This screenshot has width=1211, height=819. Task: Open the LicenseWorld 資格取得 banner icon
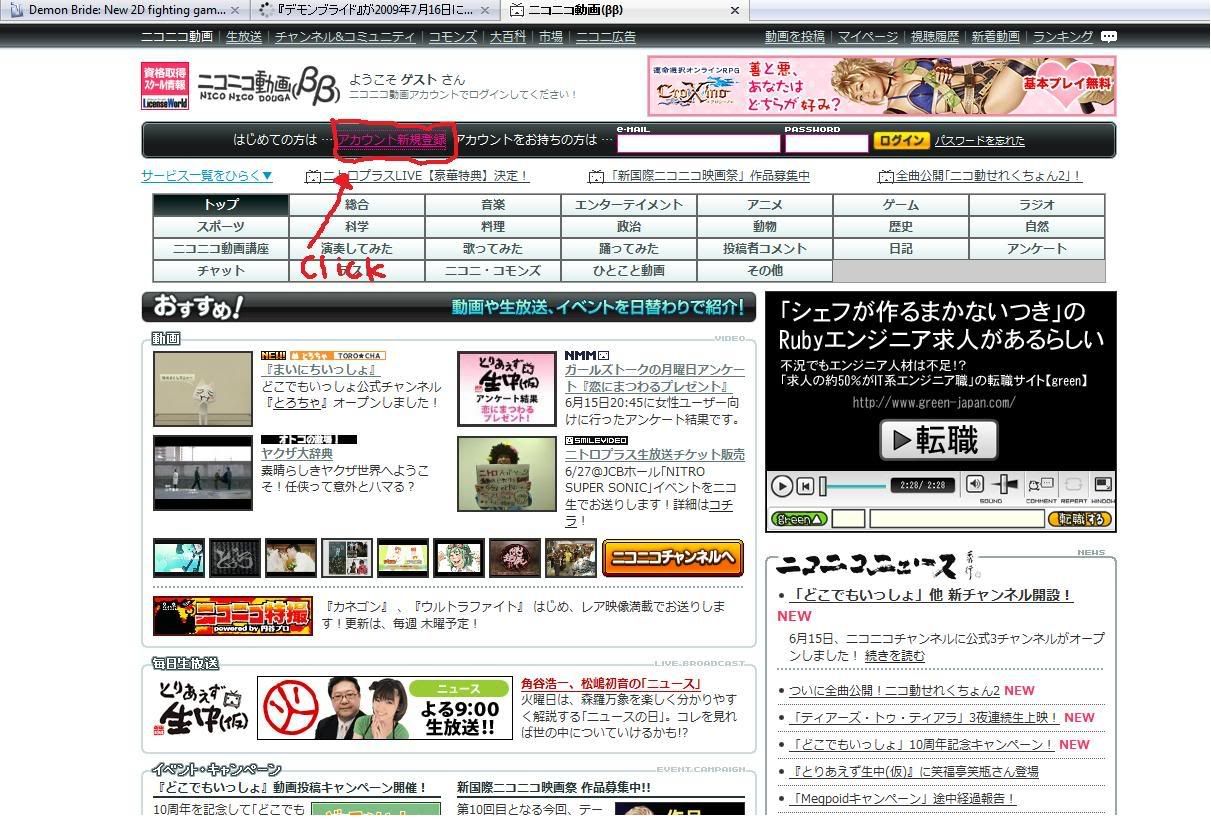(165, 86)
